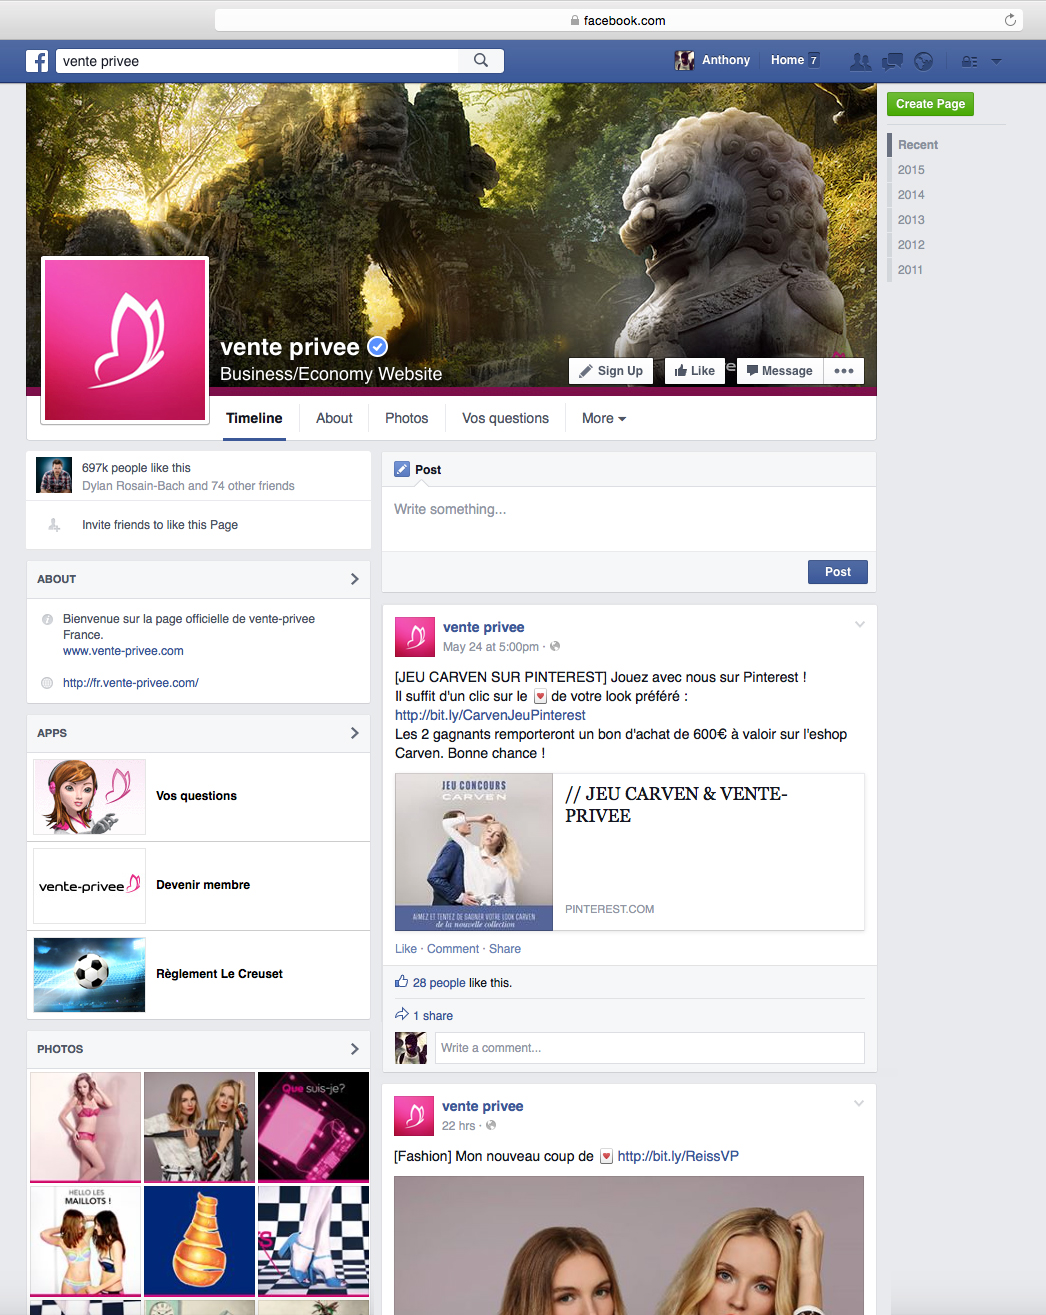Image resolution: width=1046 pixels, height=1315 pixels.
Task: Click the Create Page button
Action: 930,104
